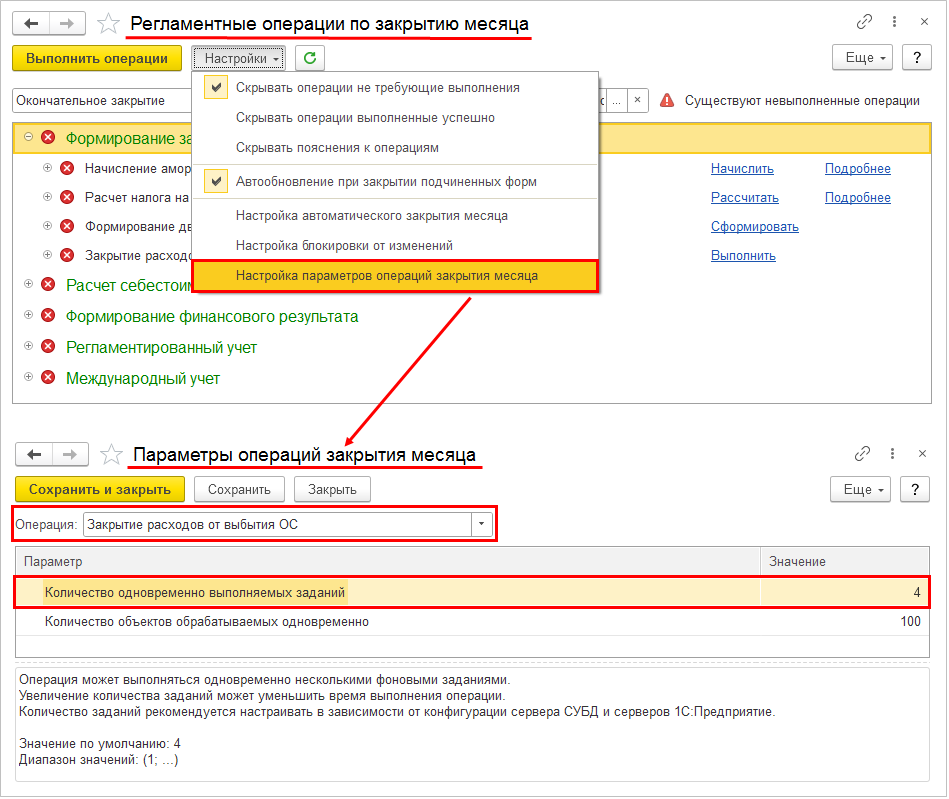Expand the Расчет налога row
Screen dimensions: 949x799
coord(48,197)
